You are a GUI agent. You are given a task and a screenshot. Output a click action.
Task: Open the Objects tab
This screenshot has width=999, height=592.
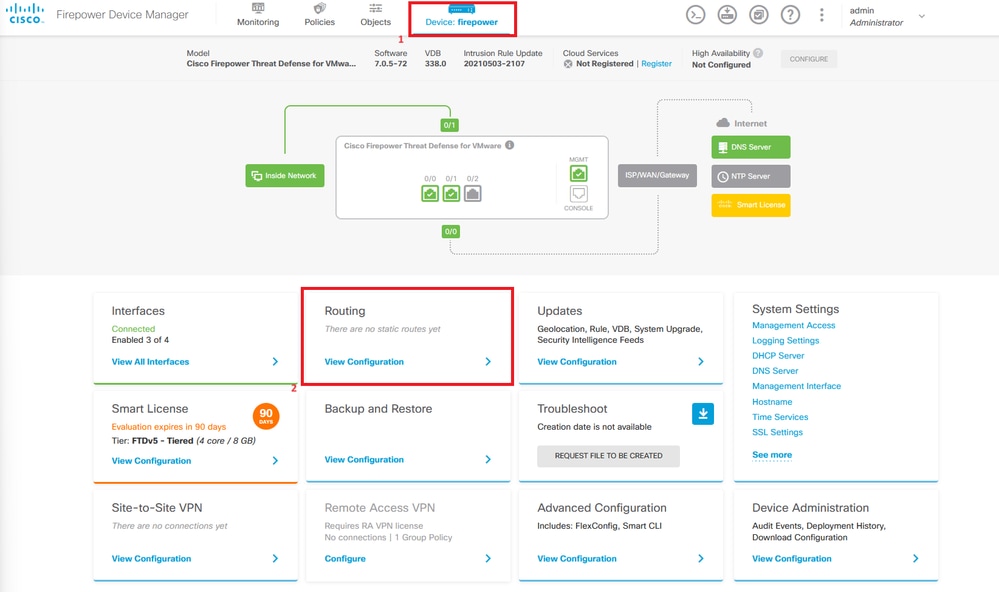(x=375, y=15)
